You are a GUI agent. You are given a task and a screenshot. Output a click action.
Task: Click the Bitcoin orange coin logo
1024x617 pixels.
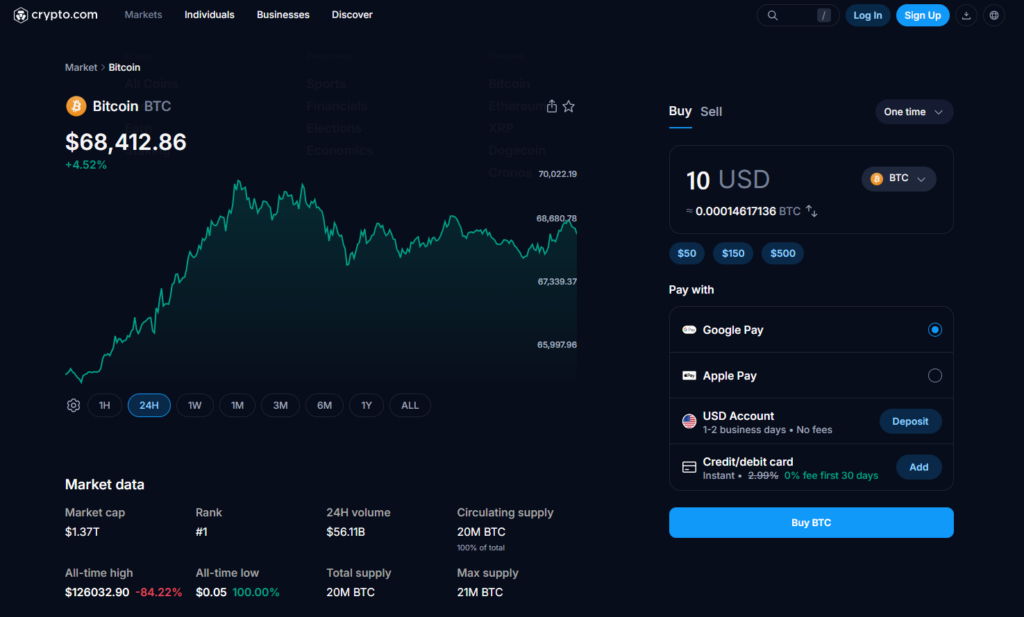pyautogui.click(x=76, y=106)
